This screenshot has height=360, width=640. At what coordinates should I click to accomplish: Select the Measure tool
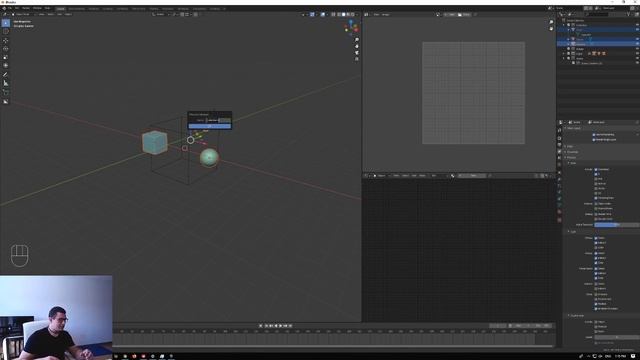point(5,83)
